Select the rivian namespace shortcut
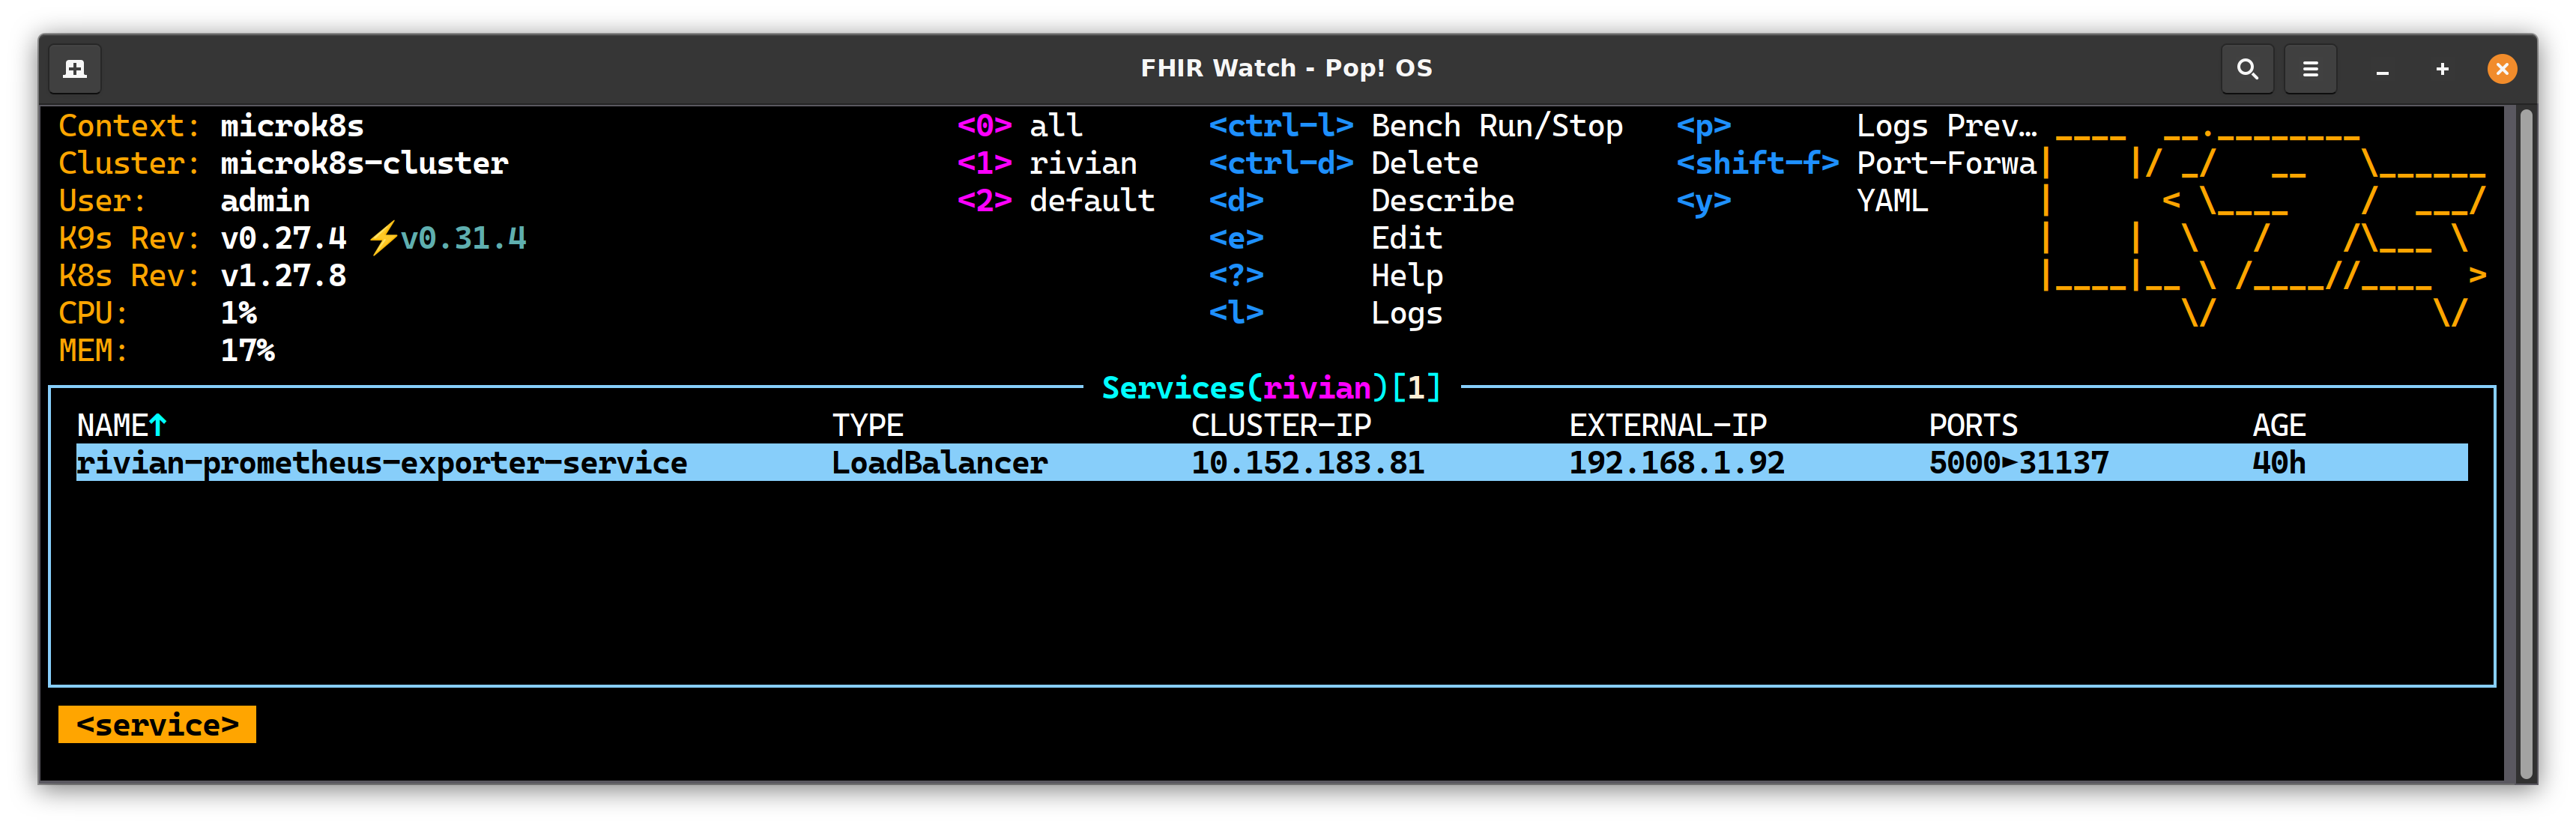This screenshot has width=2576, height=827. 1082,163
